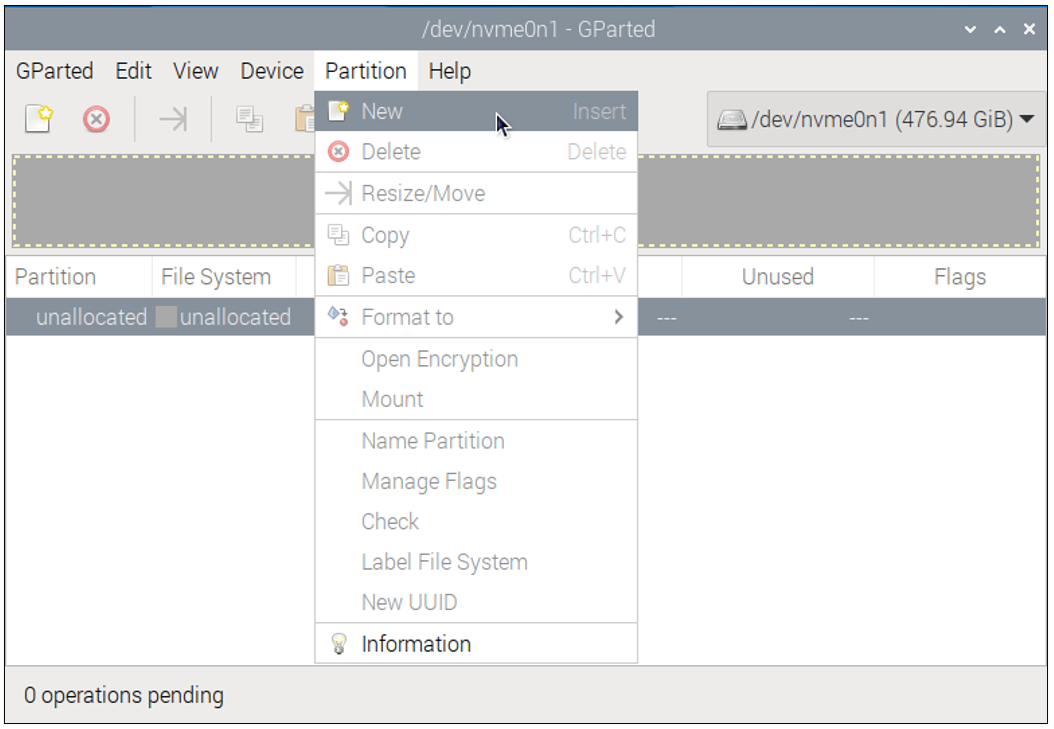This screenshot has width=1054, height=729.
Task: Open the View menu
Action: pos(196,71)
